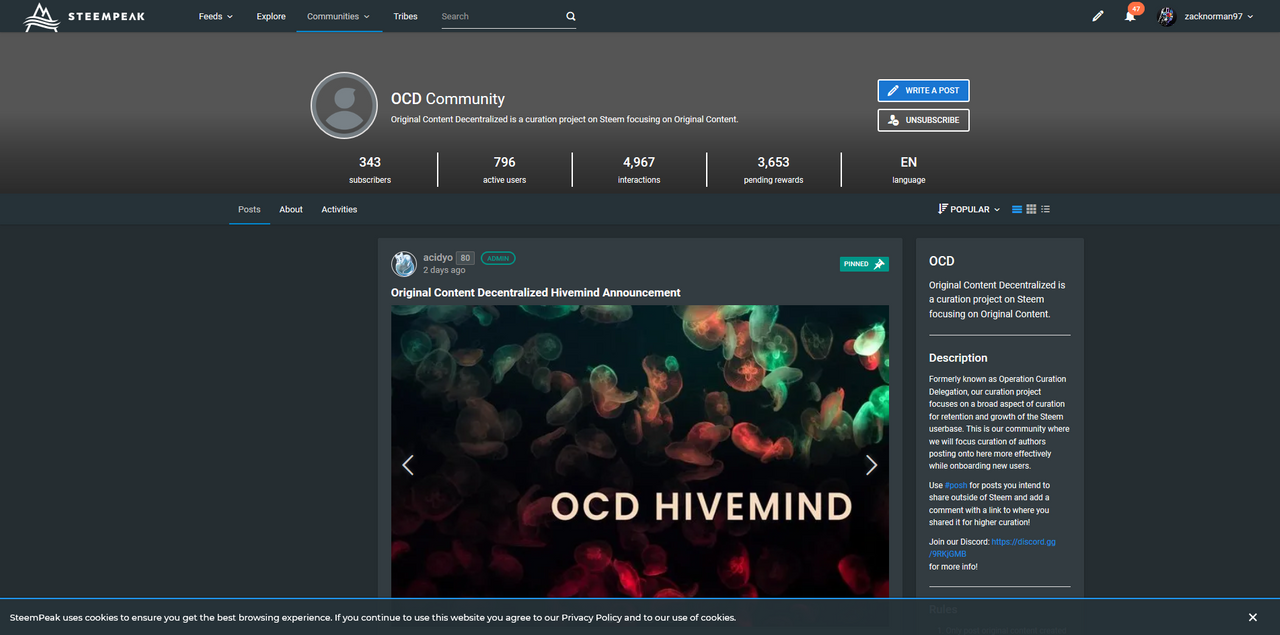Open the zacknorman97 account menu
The image size is (1280, 635).
pos(1218,16)
